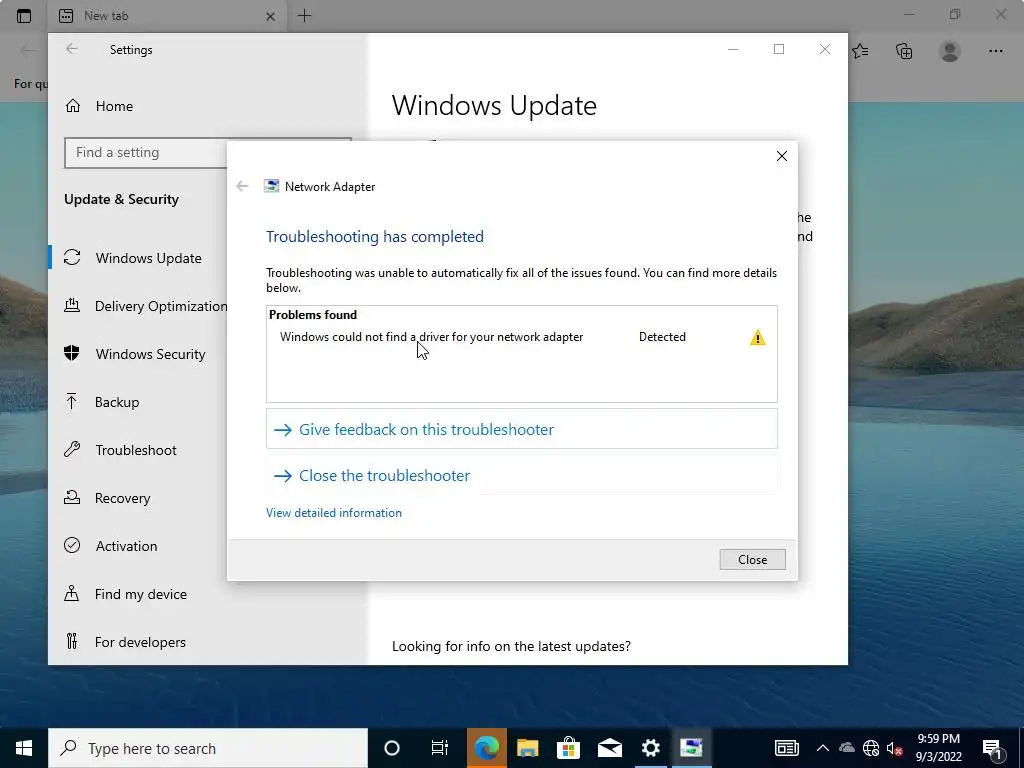Click the muted speaker volume icon
This screenshot has height=768, width=1024.
[894, 748]
